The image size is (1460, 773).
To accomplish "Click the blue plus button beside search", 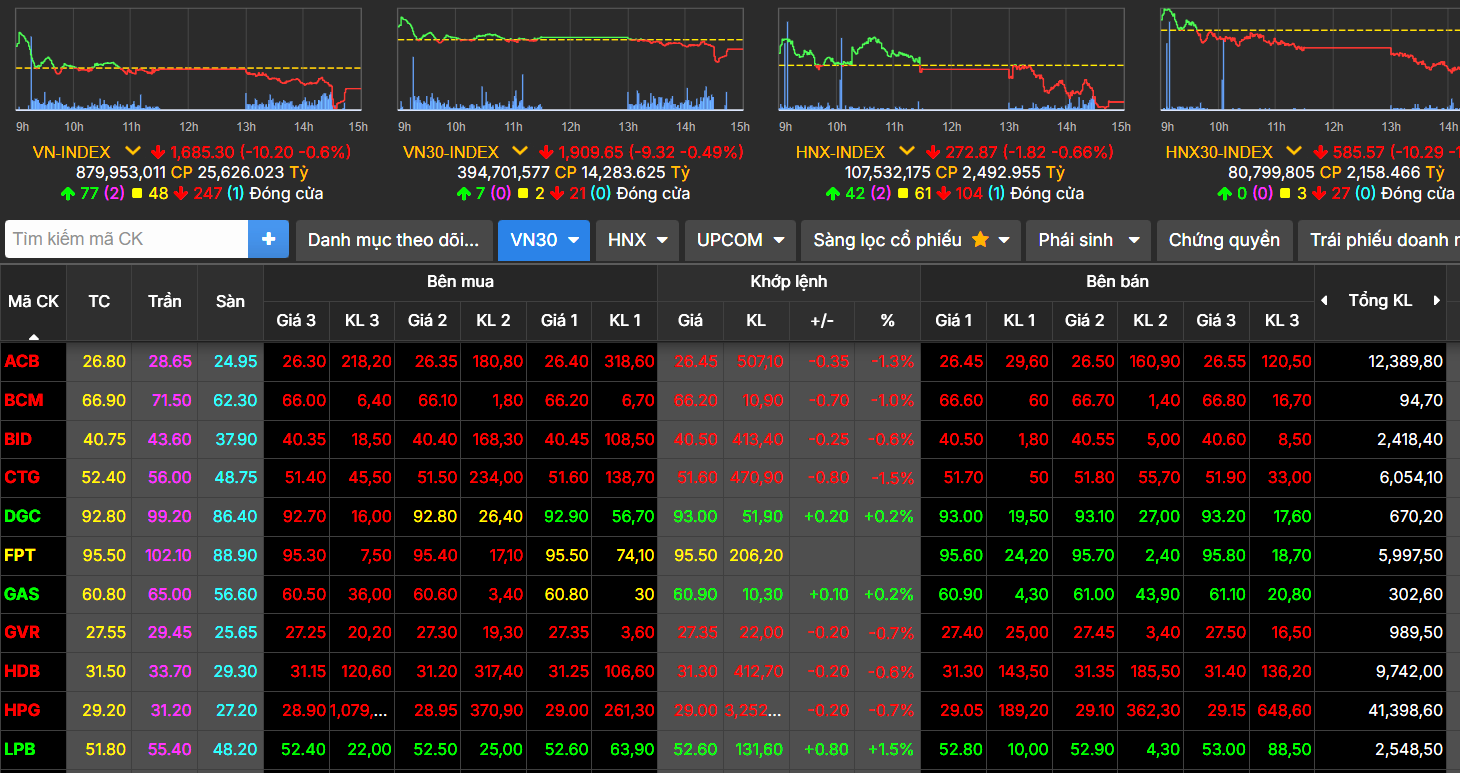I will coord(268,240).
